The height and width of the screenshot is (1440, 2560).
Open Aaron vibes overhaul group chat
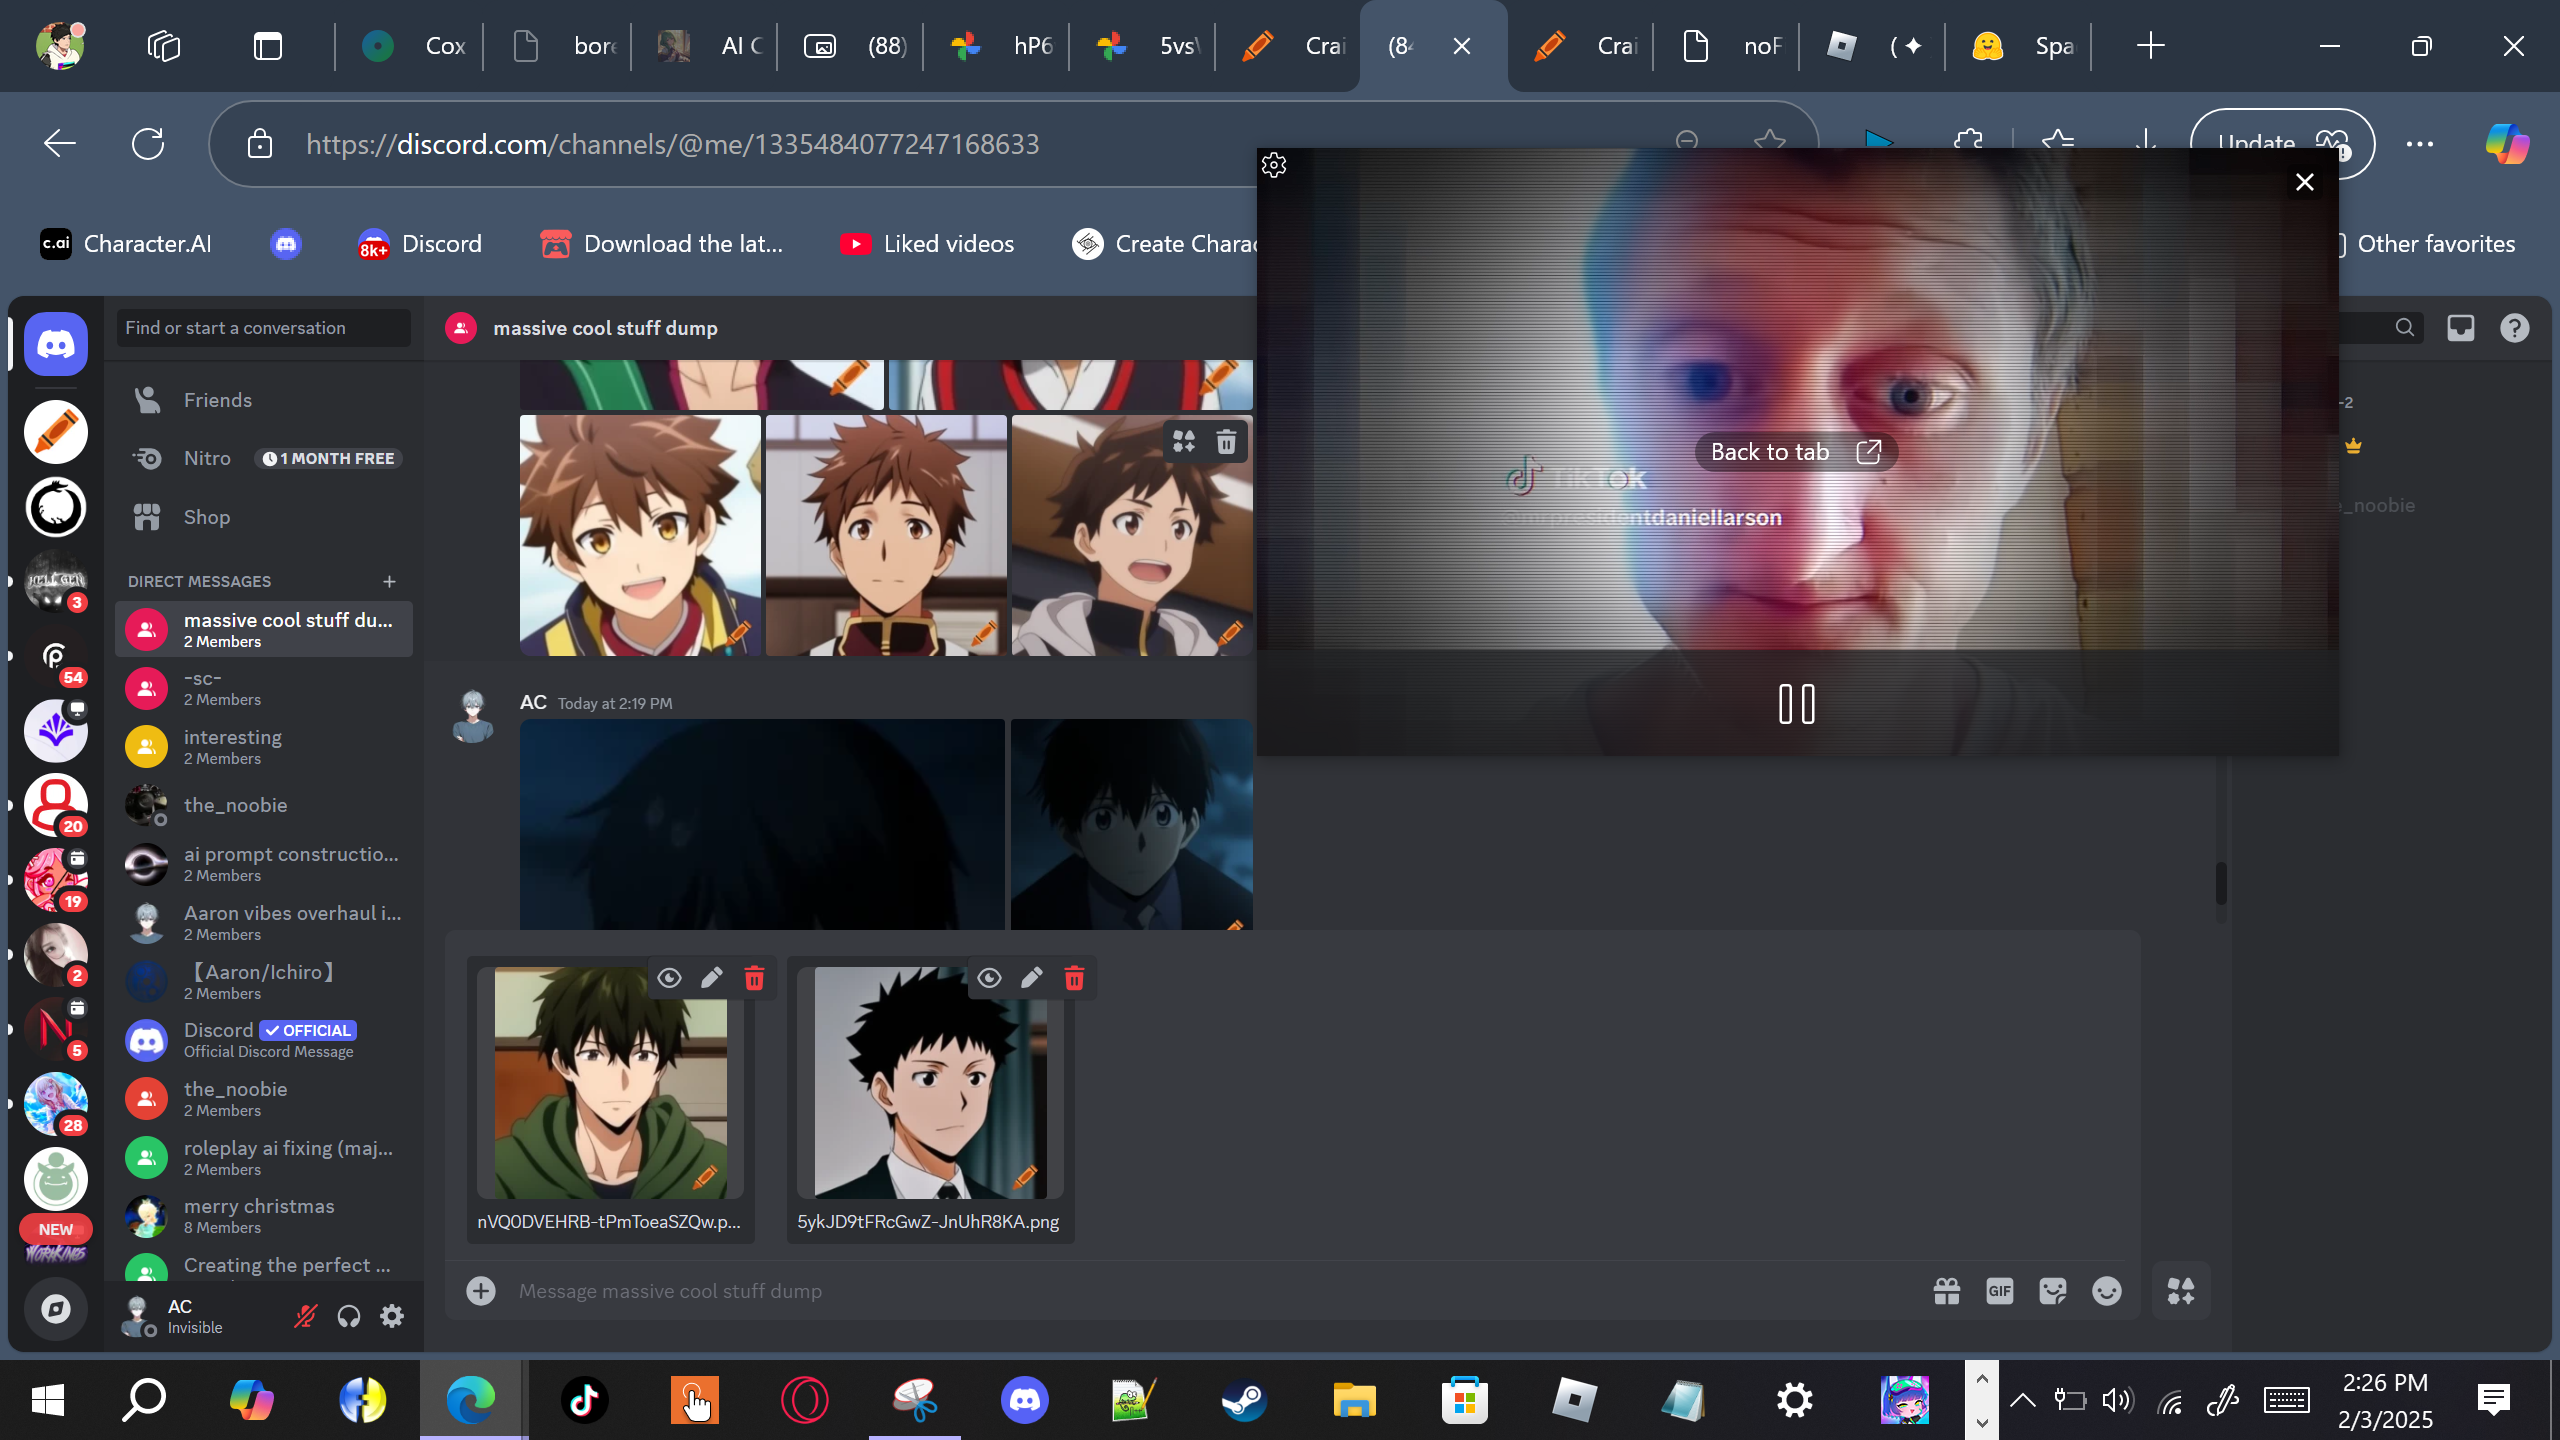click(x=264, y=923)
